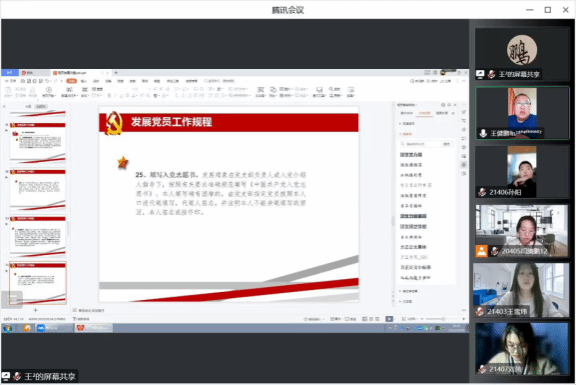Click the pin icon in the task pane header
Screen dimensions: 576x385
449,105
